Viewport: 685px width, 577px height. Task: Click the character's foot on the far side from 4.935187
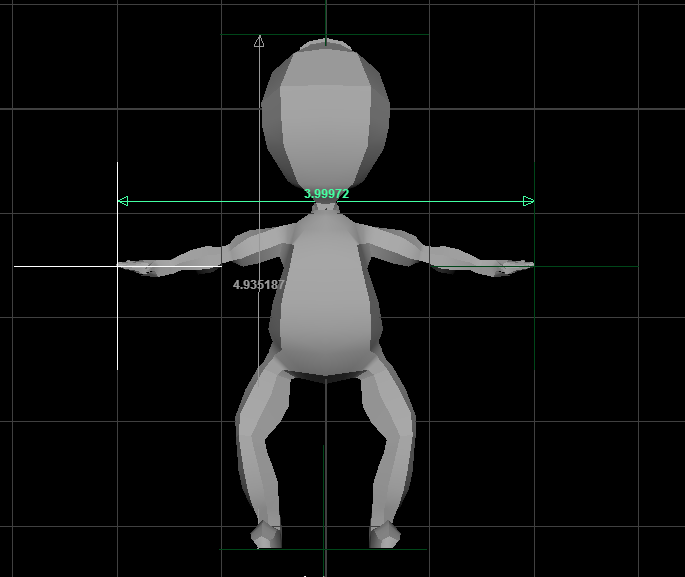(x=384, y=535)
